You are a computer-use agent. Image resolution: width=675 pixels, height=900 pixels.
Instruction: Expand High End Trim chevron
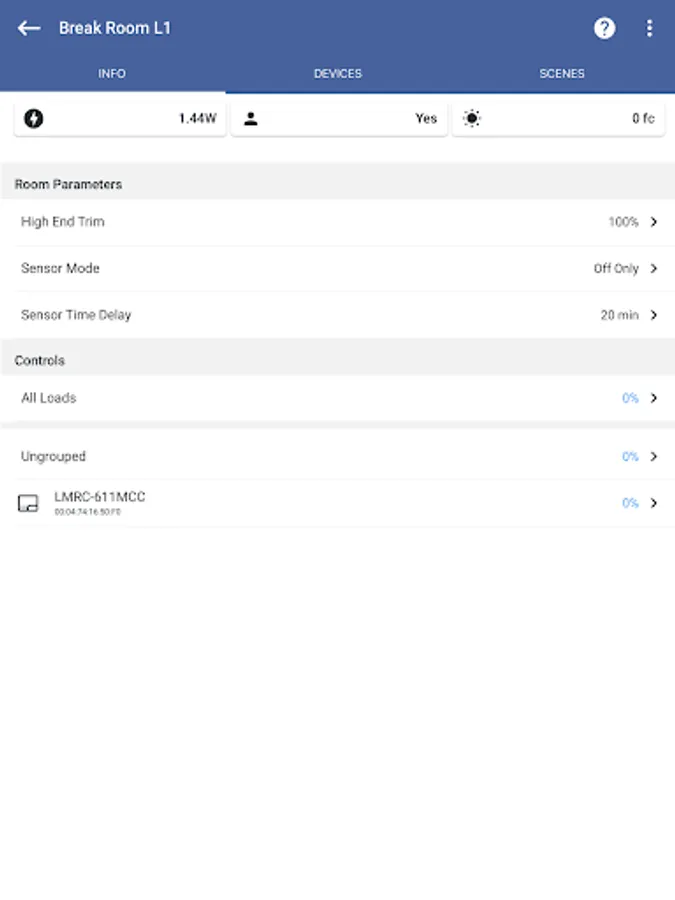click(654, 222)
